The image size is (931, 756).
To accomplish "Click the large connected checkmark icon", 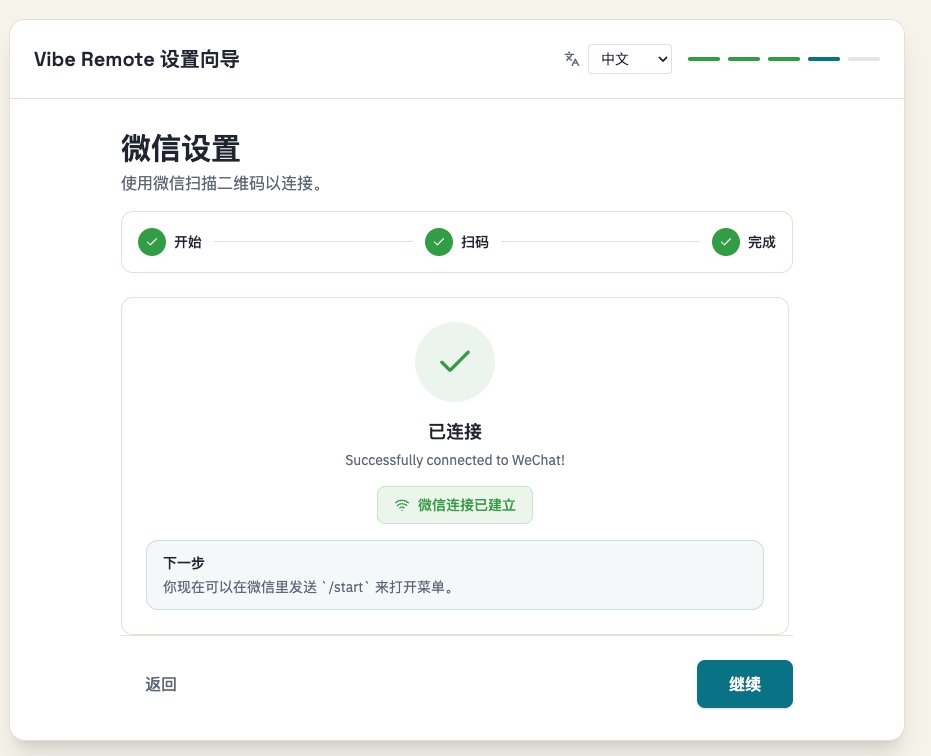I will [x=455, y=362].
